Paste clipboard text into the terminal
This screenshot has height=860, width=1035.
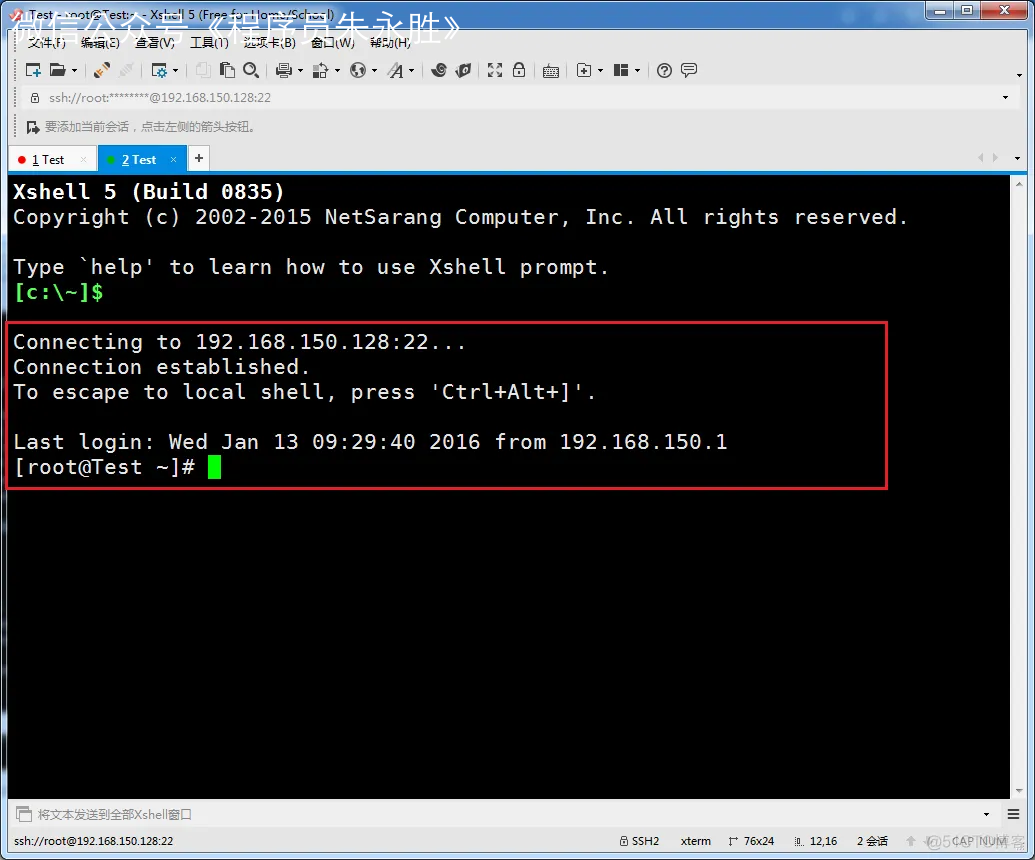227,70
